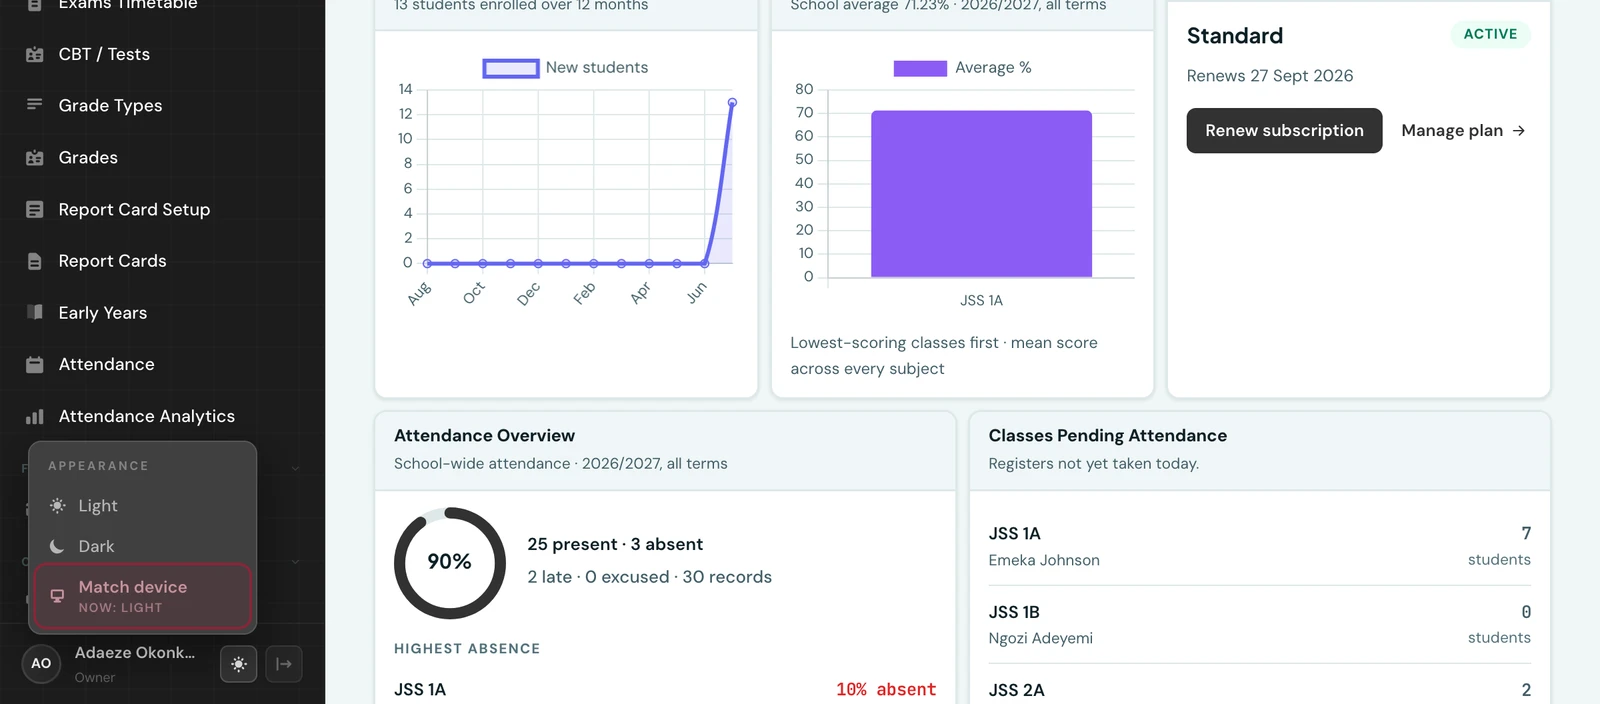This screenshot has width=1600, height=704.
Task: Click the Manage plan arrow icon
Action: (x=1518, y=131)
